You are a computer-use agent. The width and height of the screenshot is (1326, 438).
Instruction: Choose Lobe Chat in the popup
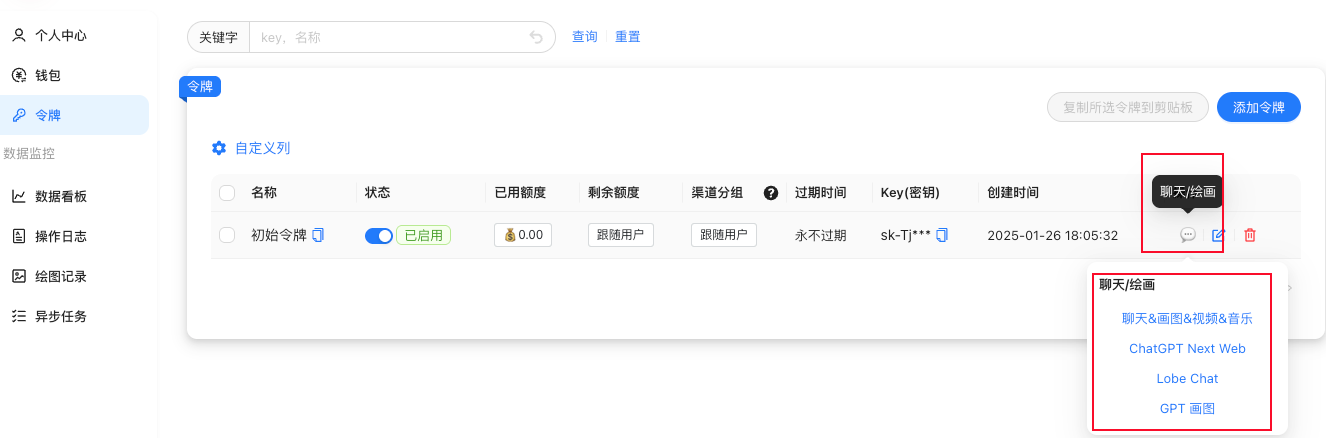[x=1187, y=379]
